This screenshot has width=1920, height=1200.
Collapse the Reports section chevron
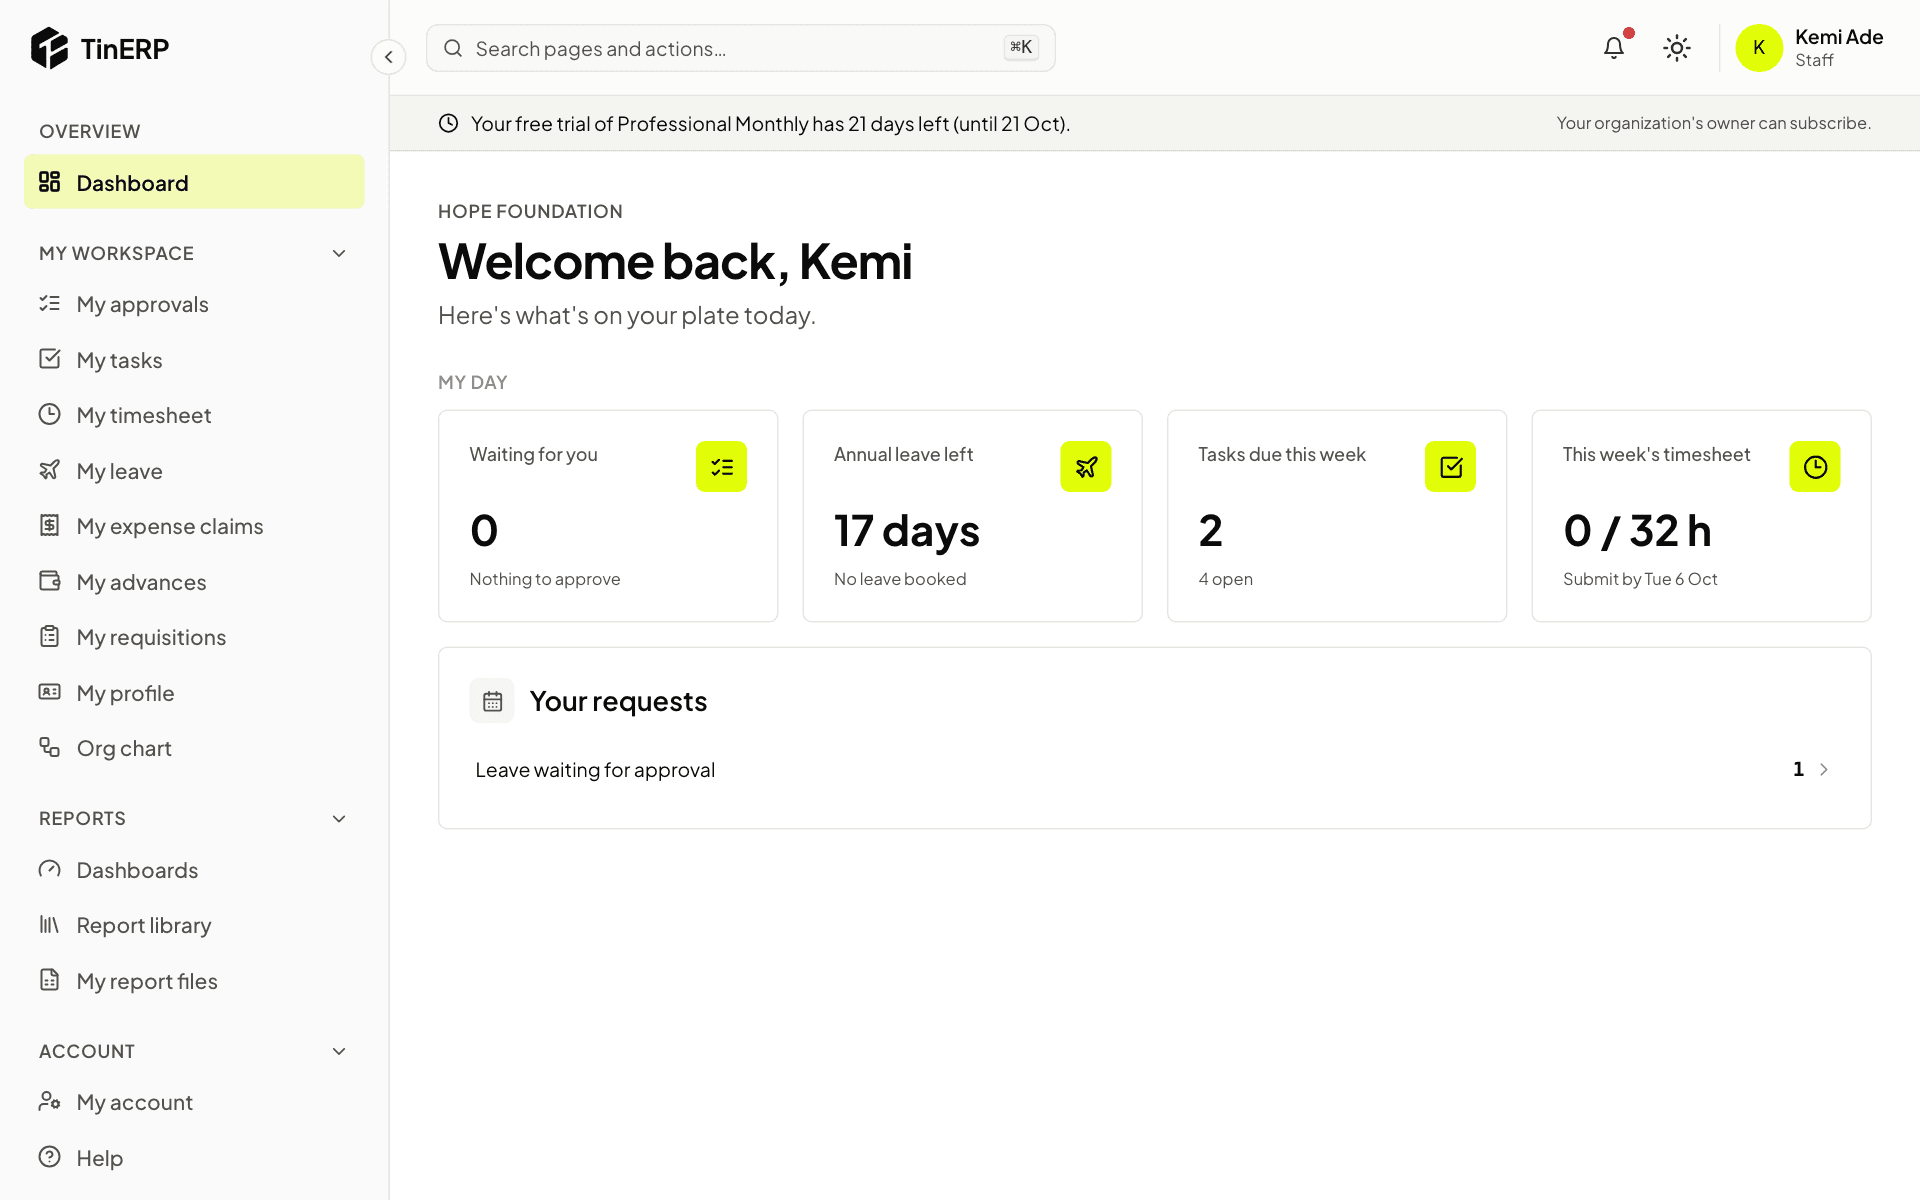(x=339, y=819)
